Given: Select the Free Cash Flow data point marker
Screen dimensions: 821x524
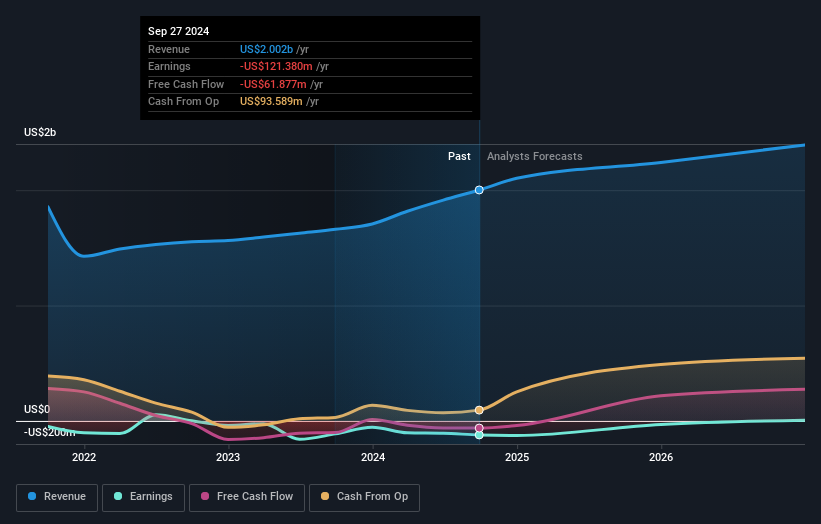Looking at the screenshot, I should point(479,428).
